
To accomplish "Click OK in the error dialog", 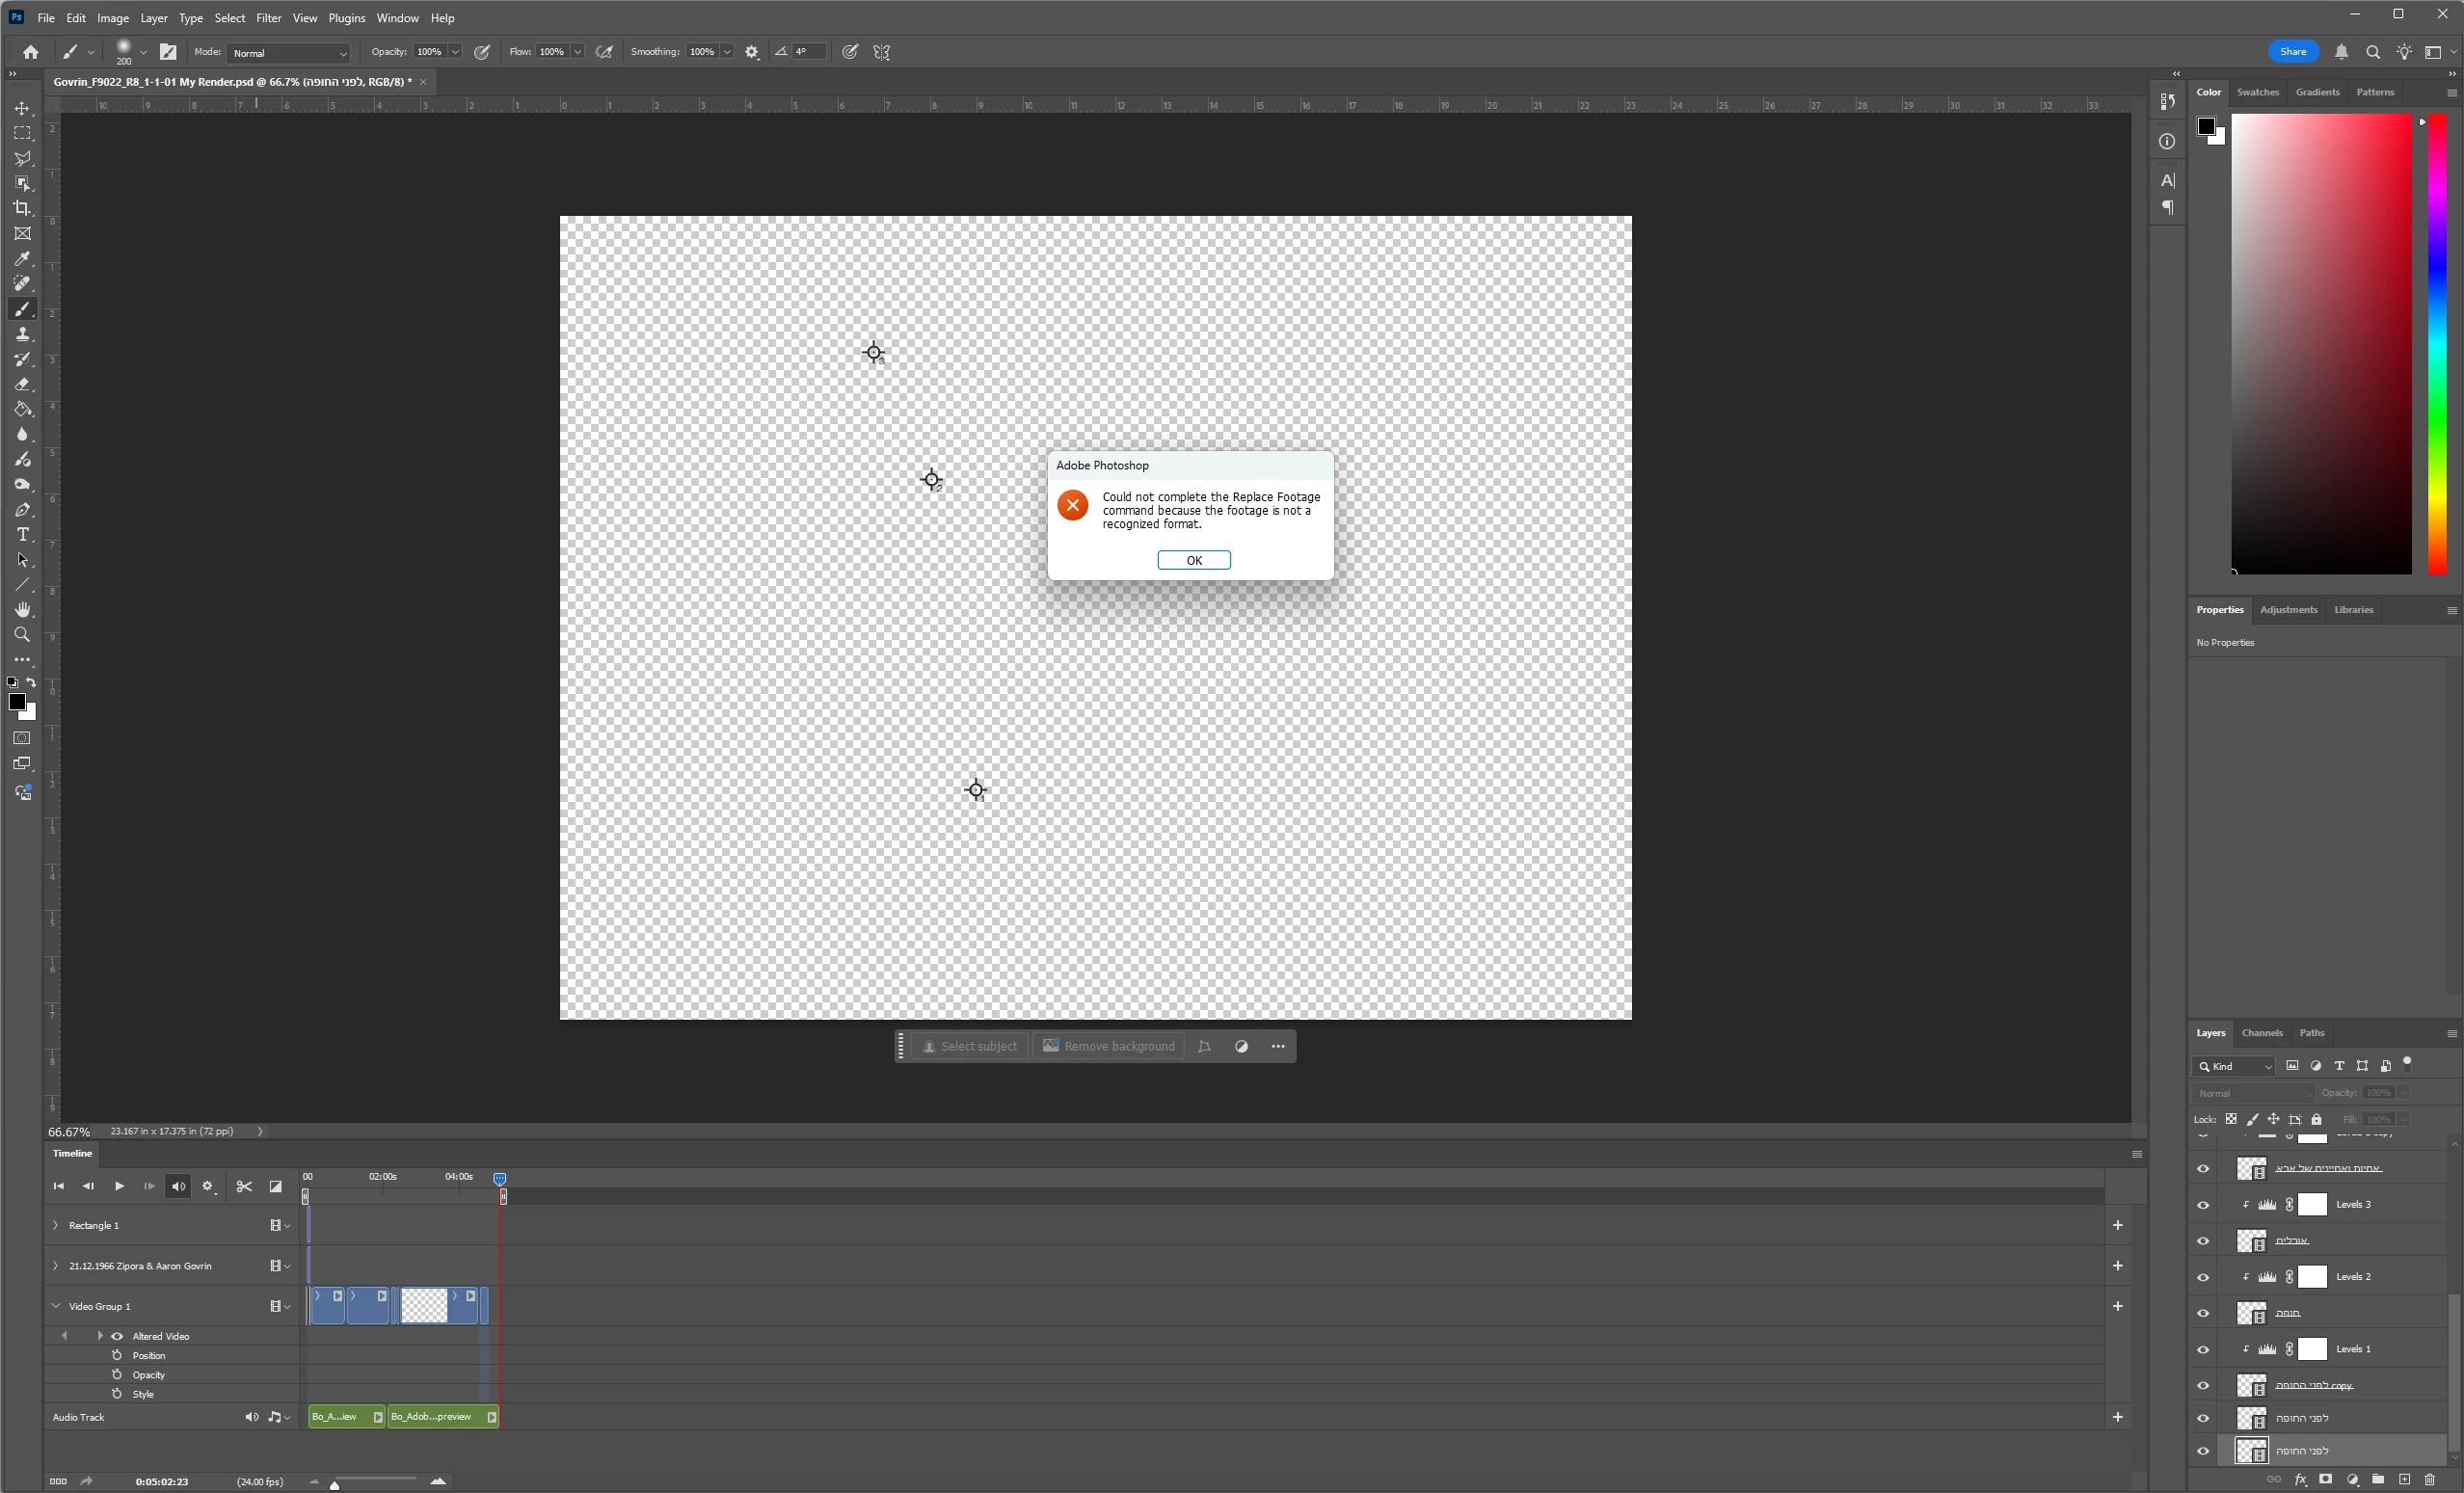I will click(1193, 560).
